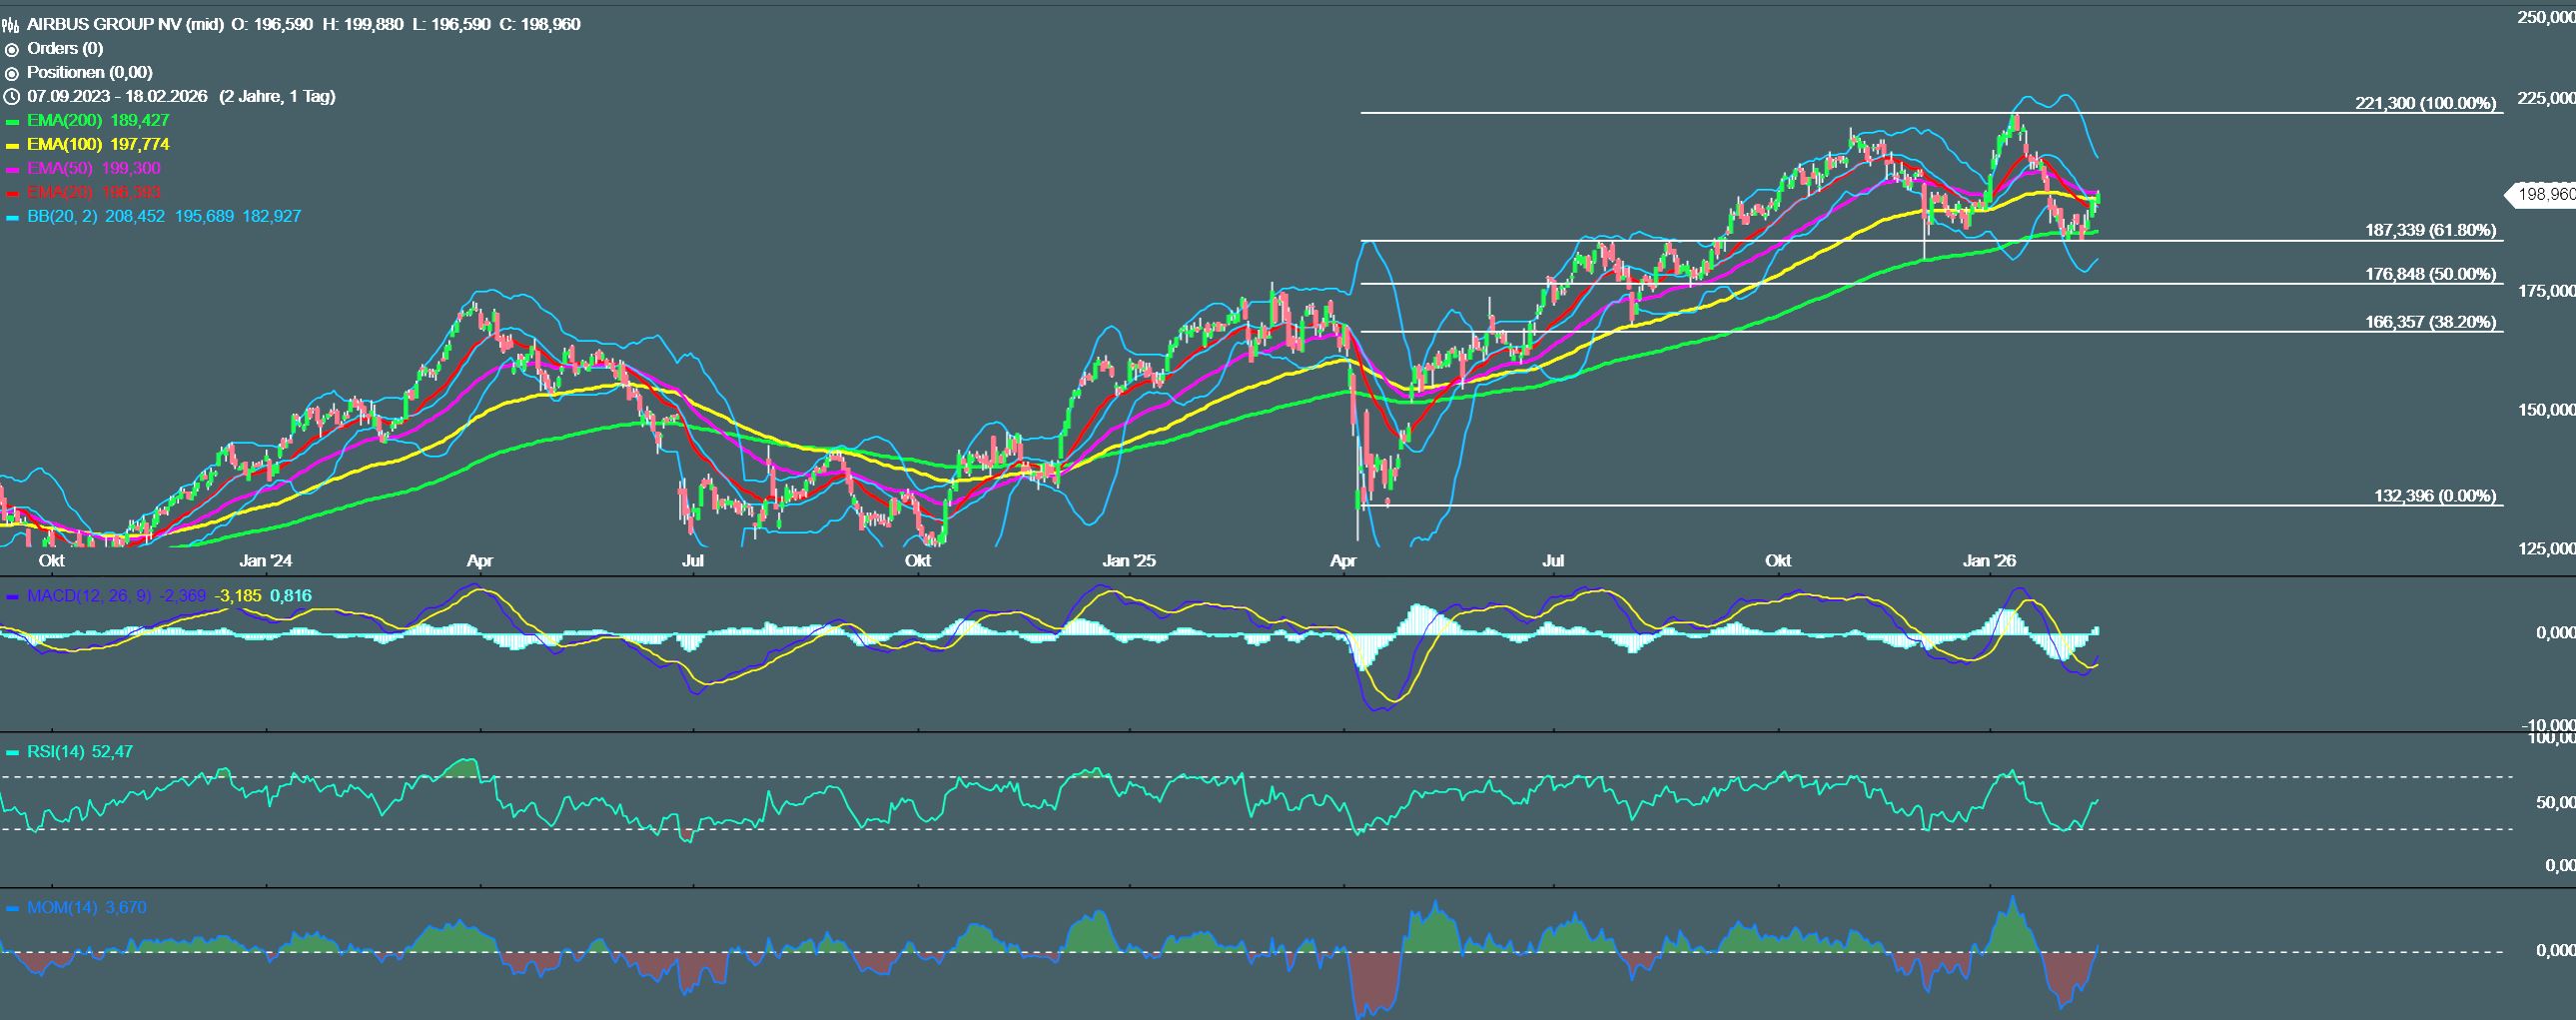The image size is (2576, 1020).
Task: Click the circle icon next to Orders
Action: click(12, 49)
